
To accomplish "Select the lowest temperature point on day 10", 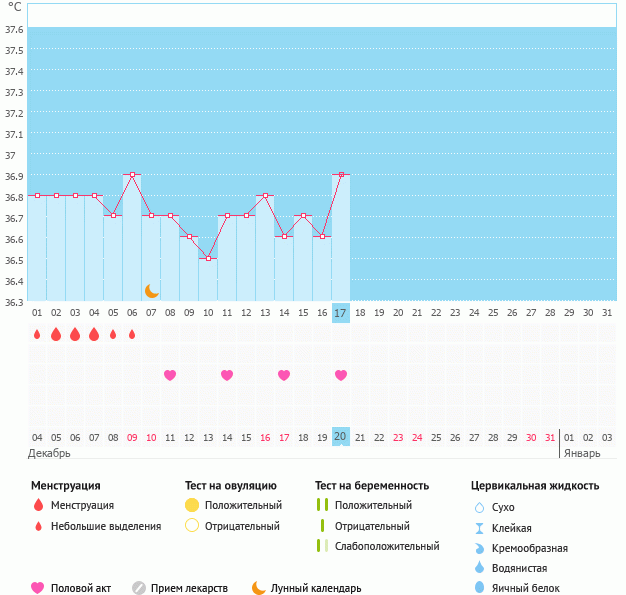I will pyautogui.click(x=208, y=259).
